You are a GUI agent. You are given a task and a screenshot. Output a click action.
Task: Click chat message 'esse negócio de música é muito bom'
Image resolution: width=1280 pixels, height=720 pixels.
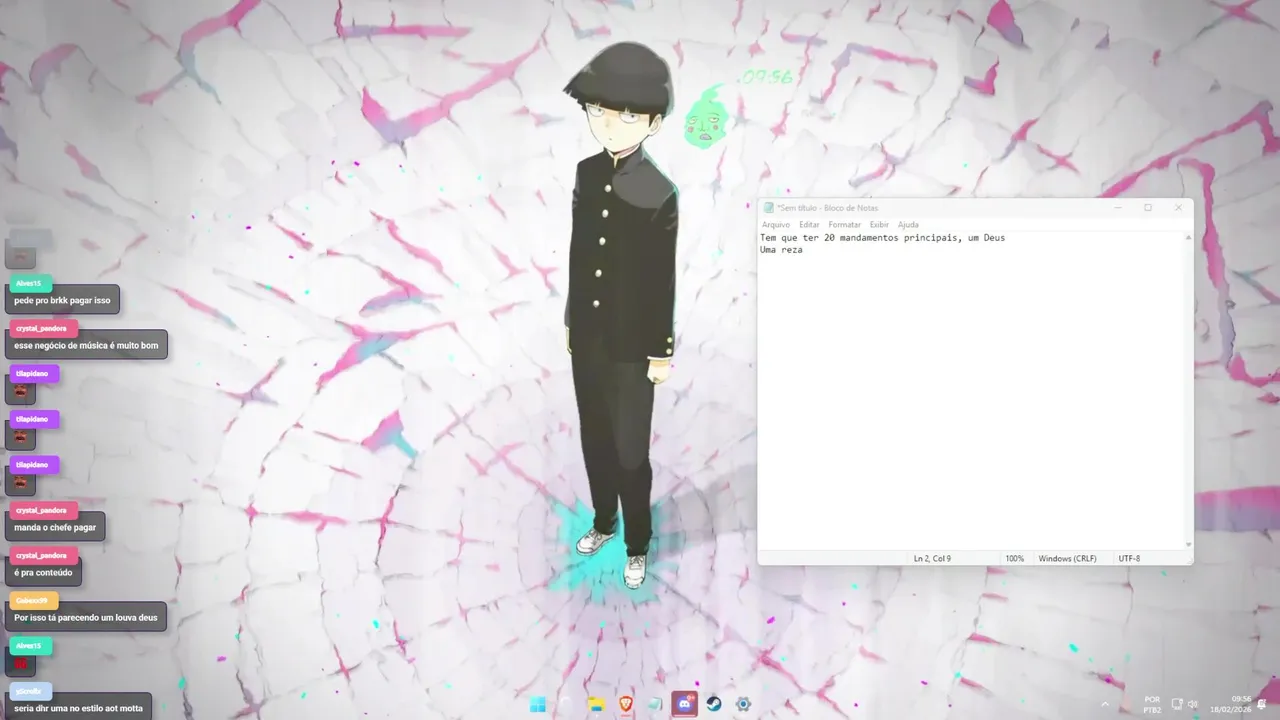86,345
